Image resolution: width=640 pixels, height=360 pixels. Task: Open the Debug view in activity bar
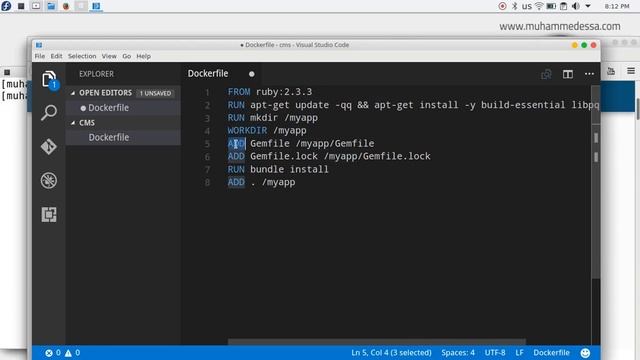click(x=49, y=180)
